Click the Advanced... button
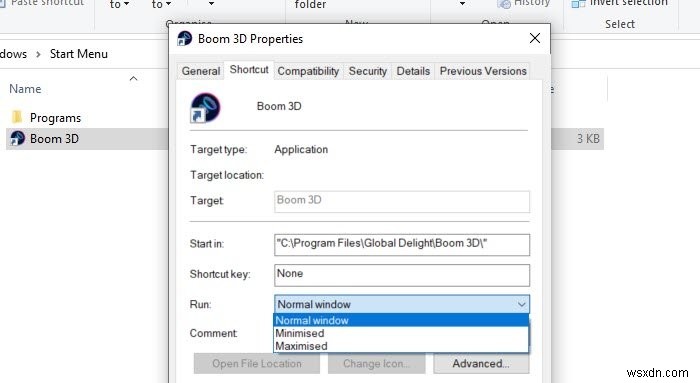This screenshot has height=383, width=700. point(481,363)
